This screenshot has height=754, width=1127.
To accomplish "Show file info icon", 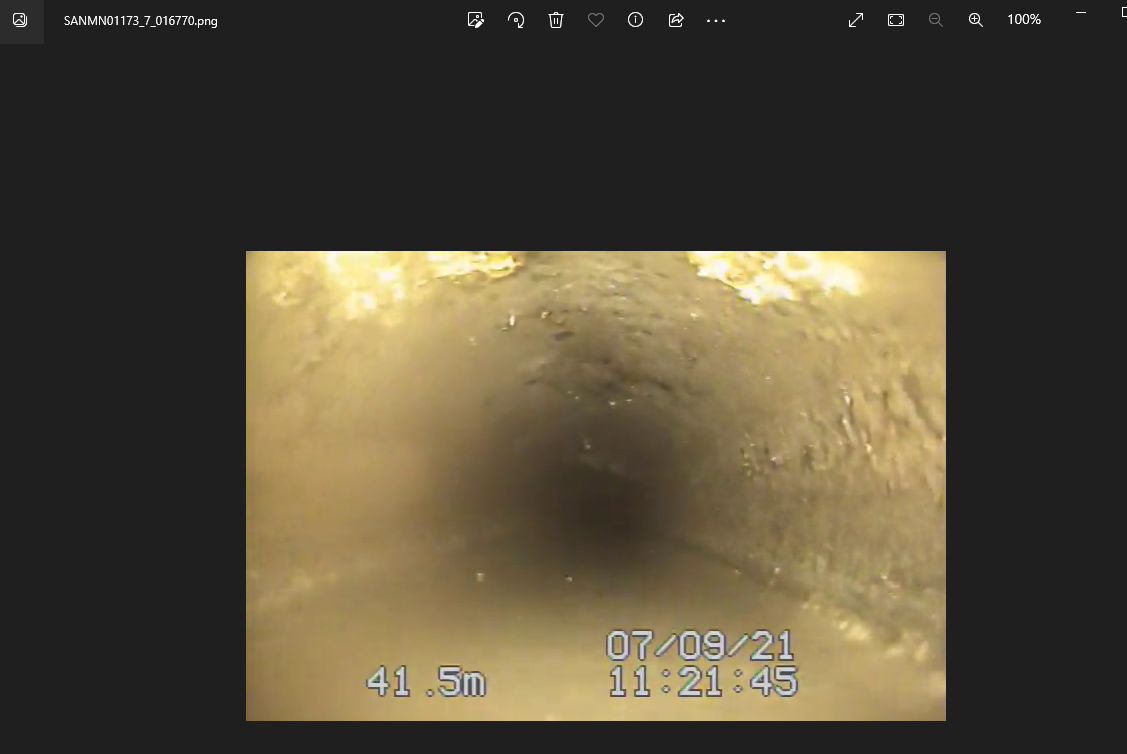I will 635,20.
